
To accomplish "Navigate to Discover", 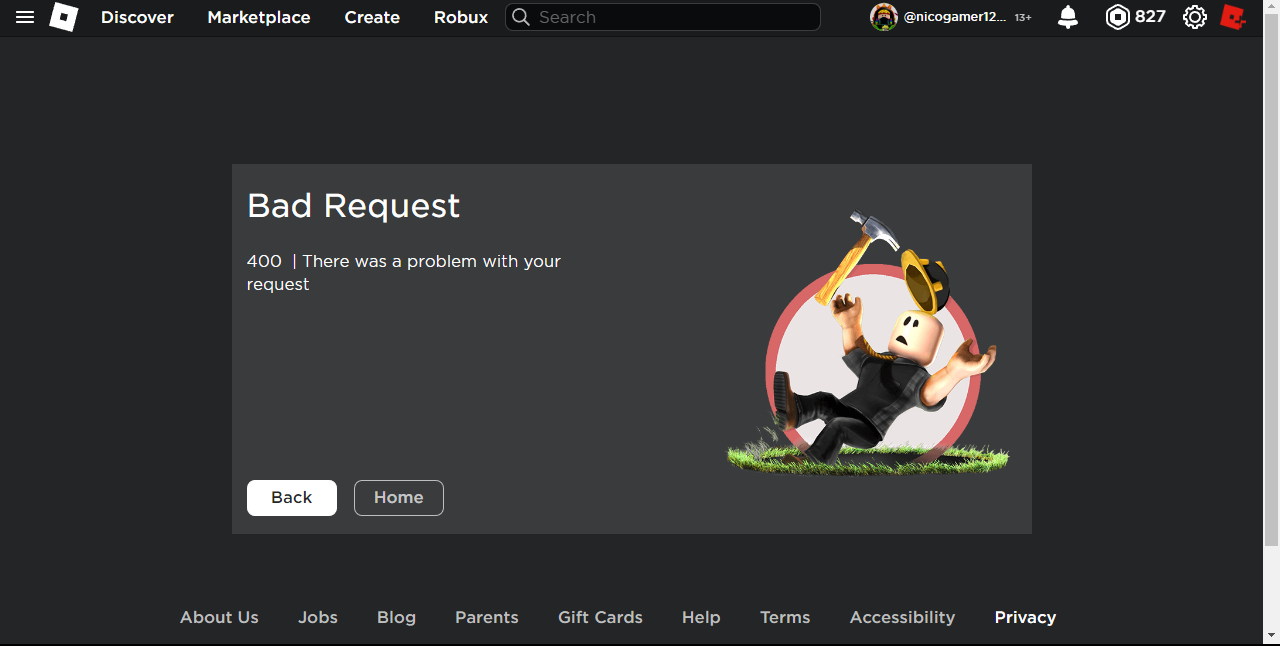I will [137, 17].
